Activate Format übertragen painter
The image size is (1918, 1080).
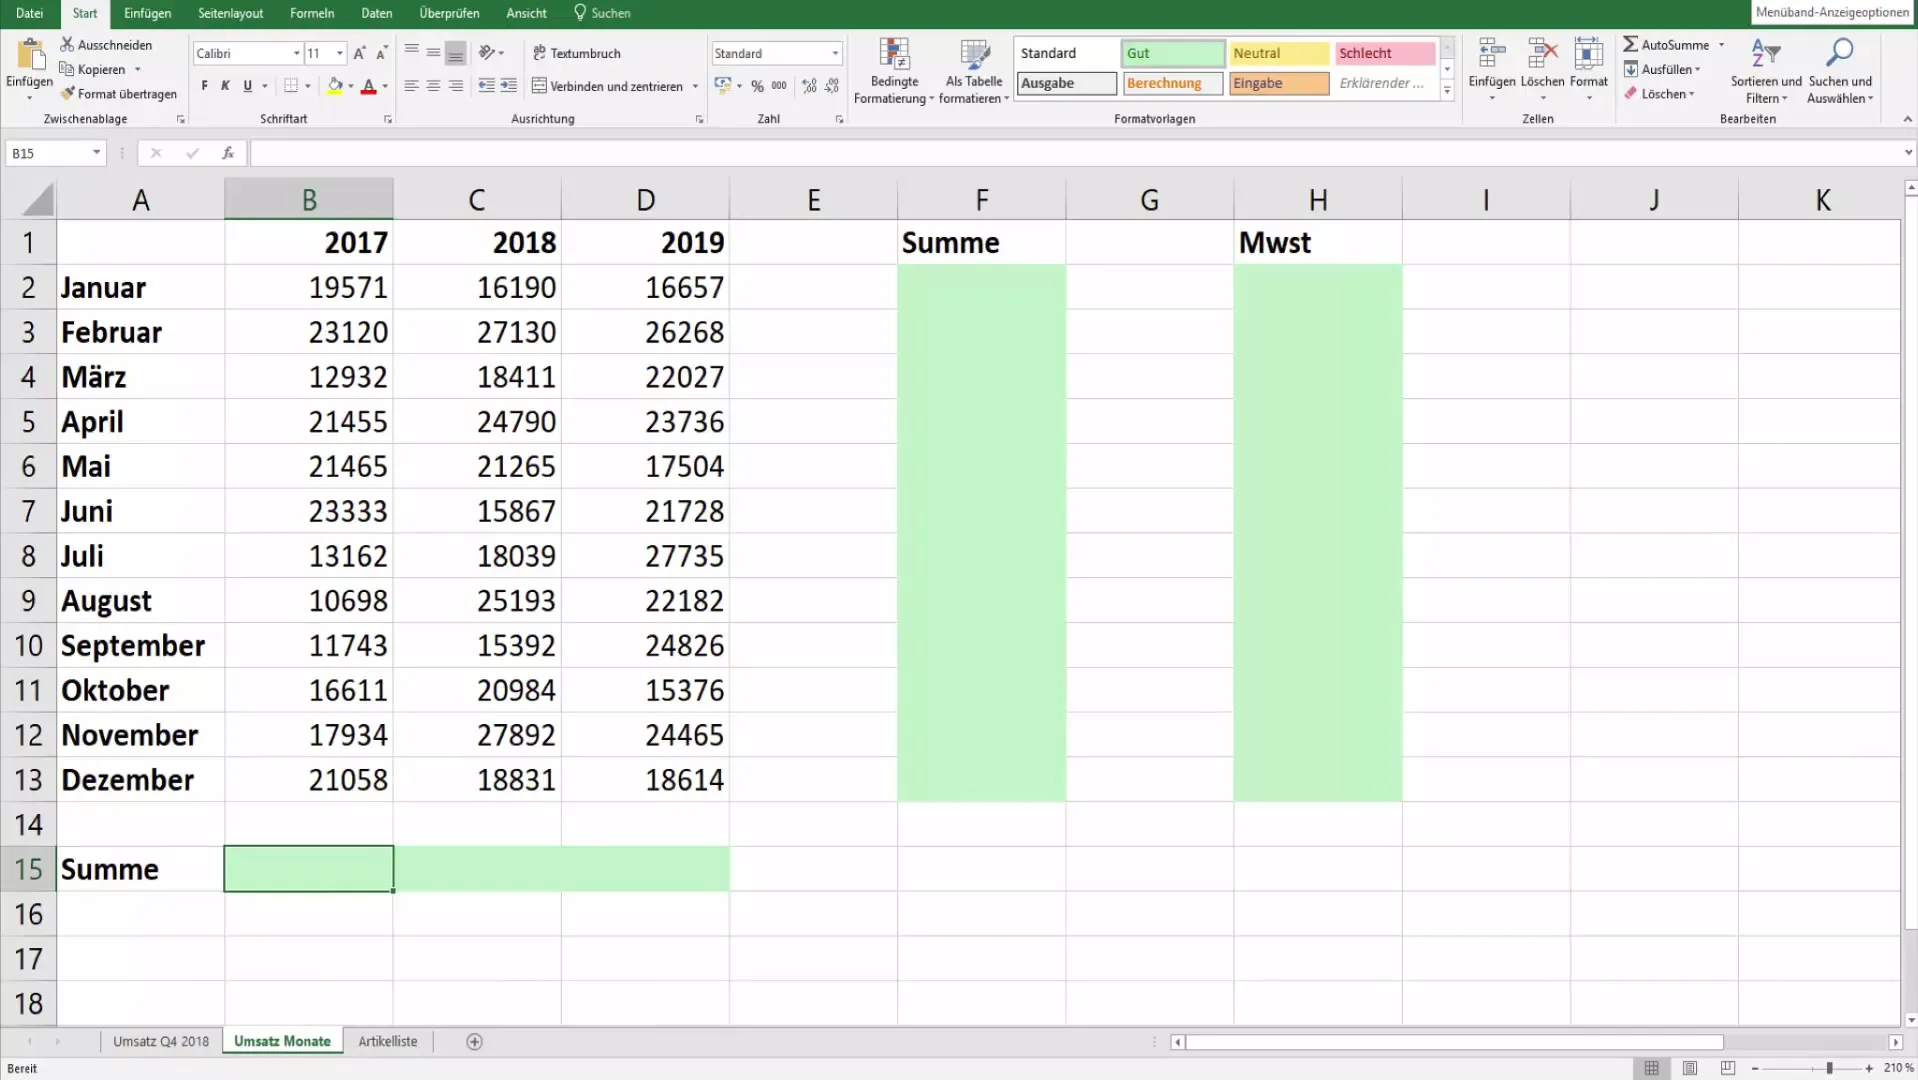coord(118,94)
